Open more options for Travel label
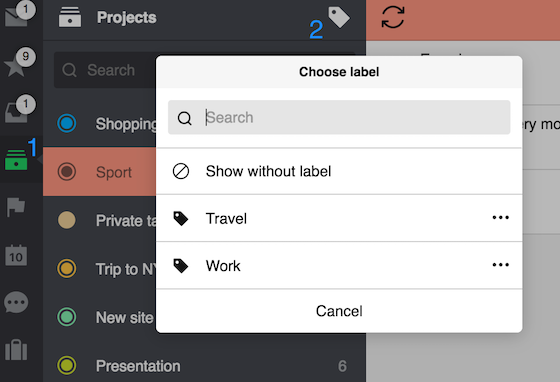The width and height of the screenshot is (560, 382). click(500, 217)
